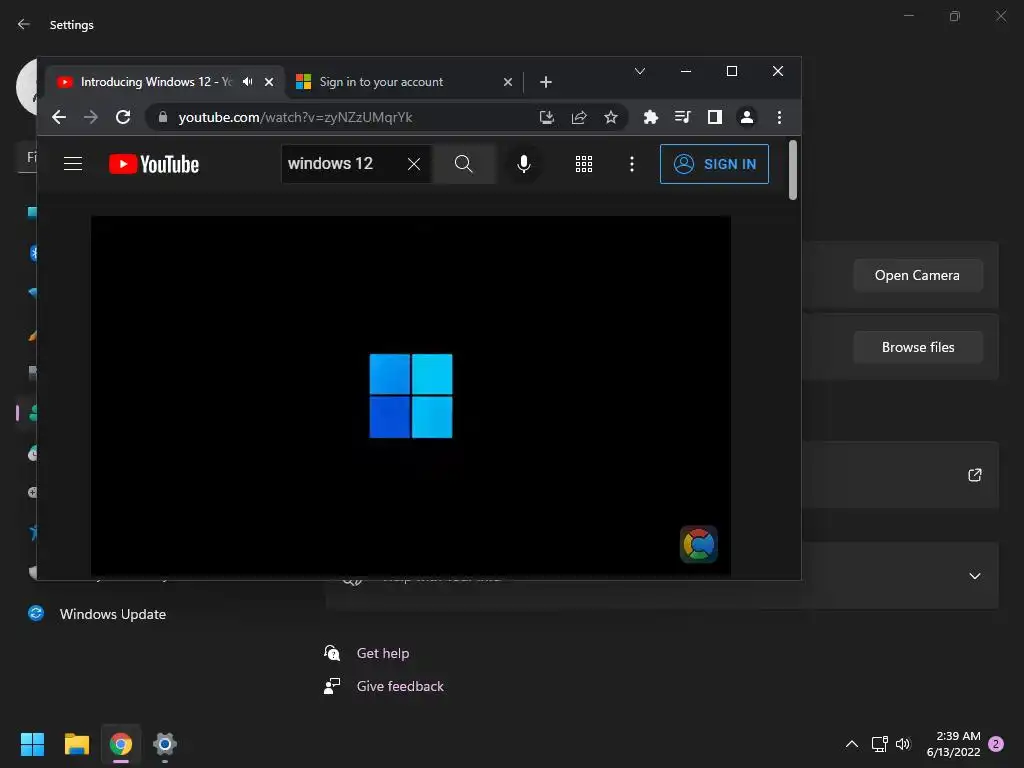This screenshot has width=1024, height=768.
Task: Submit YouTube search with magnifier button
Action: 464,164
